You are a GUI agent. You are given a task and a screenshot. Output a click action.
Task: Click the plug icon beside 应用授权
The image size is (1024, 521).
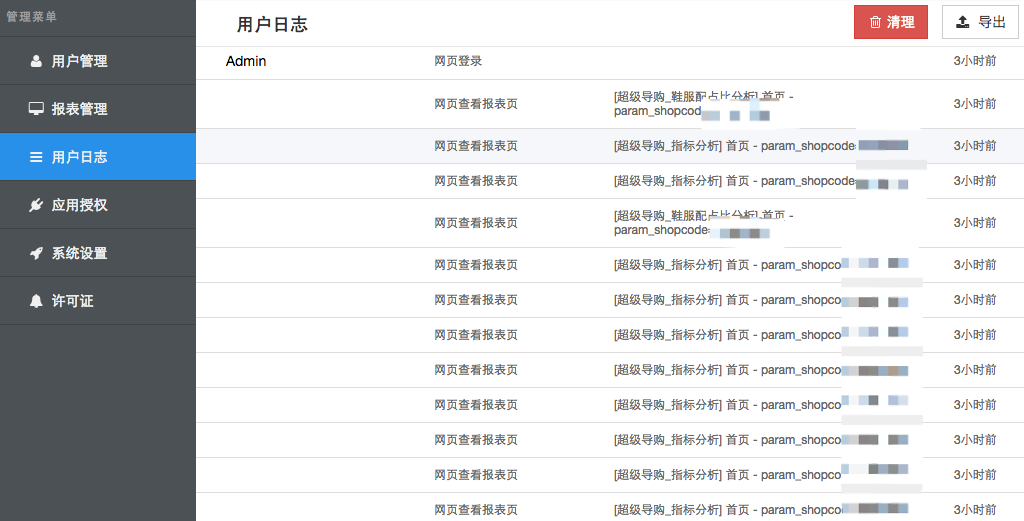36,205
